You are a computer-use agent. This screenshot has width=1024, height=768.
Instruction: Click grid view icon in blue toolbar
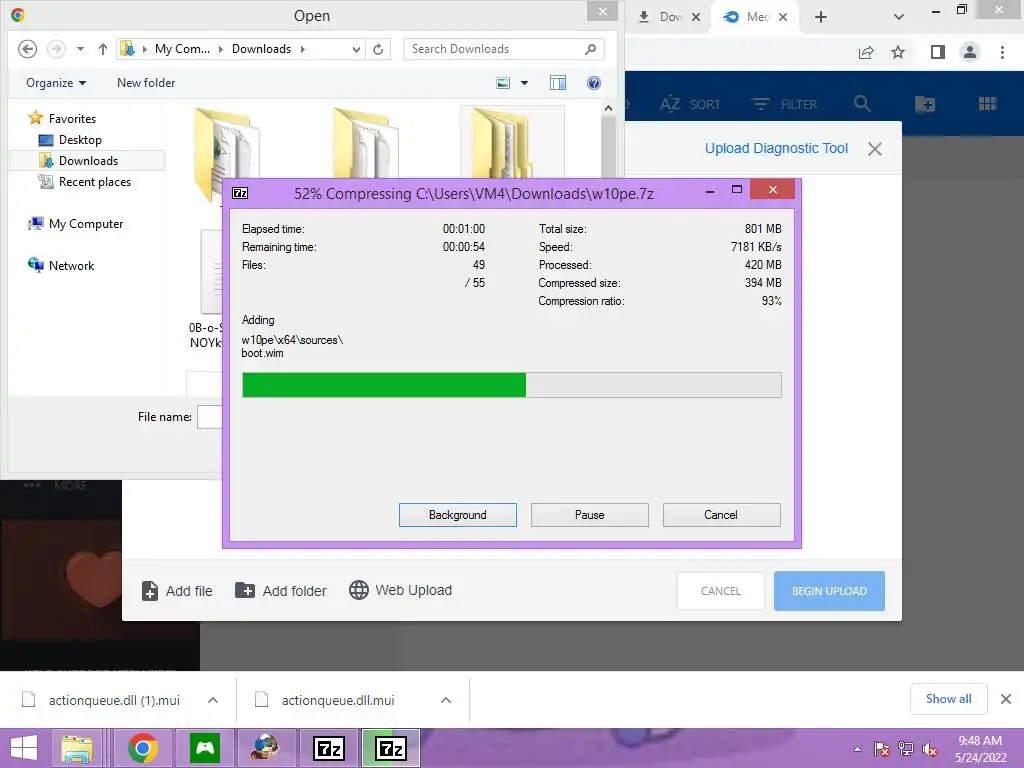click(987, 104)
